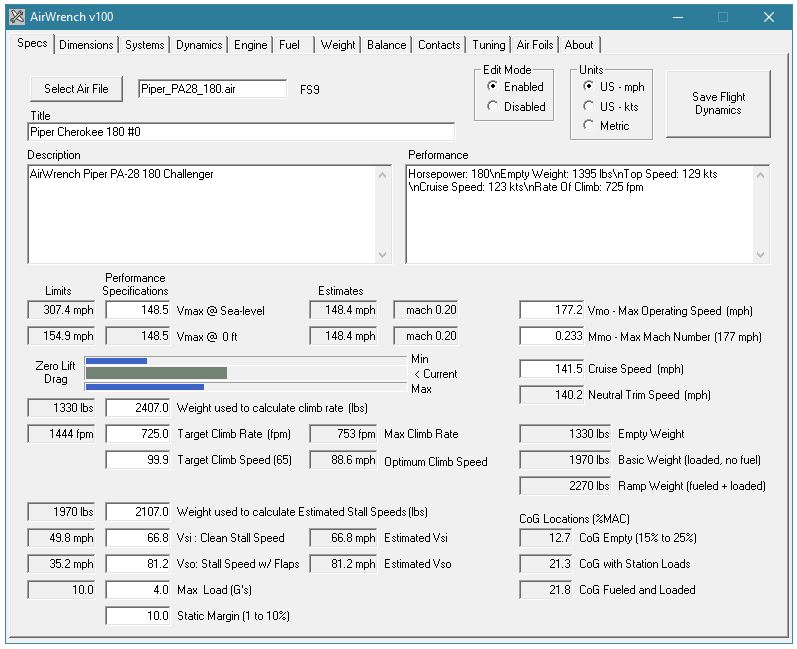Switch to the Specs tab
The image size is (797, 649).
(x=32, y=43)
